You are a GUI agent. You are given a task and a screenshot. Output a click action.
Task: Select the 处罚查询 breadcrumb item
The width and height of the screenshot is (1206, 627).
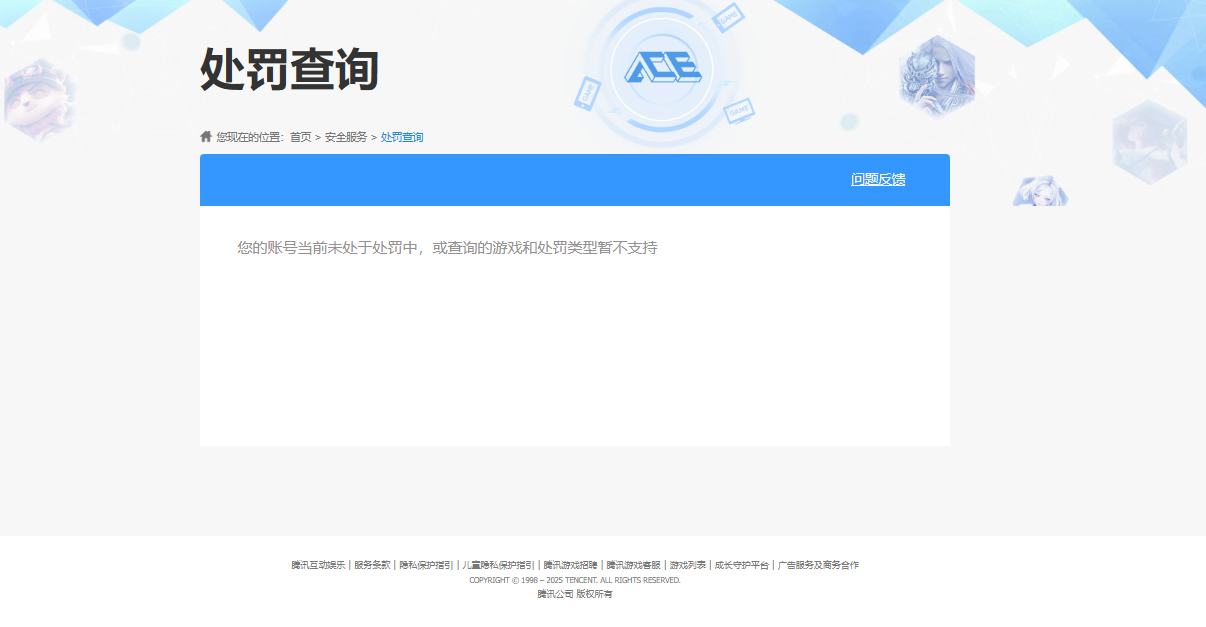(x=402, y=137)
